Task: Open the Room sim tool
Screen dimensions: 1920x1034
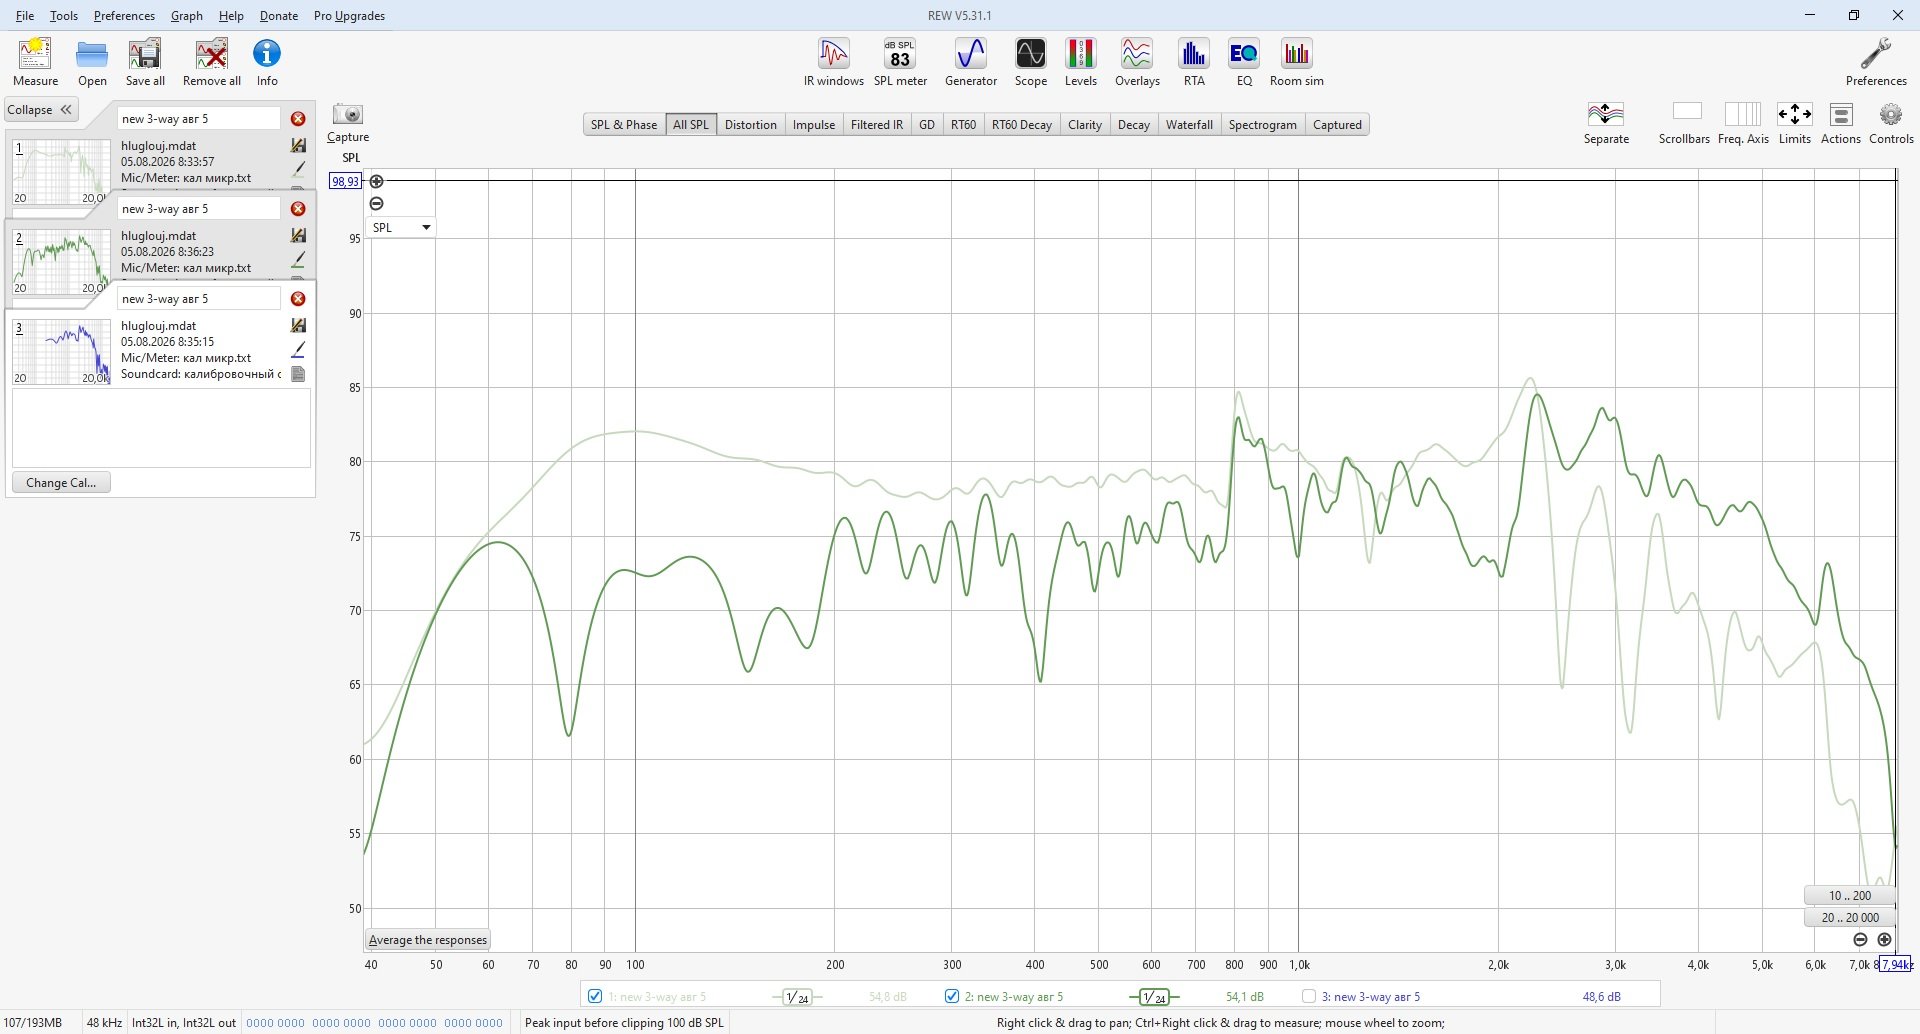Action: 1296,62
